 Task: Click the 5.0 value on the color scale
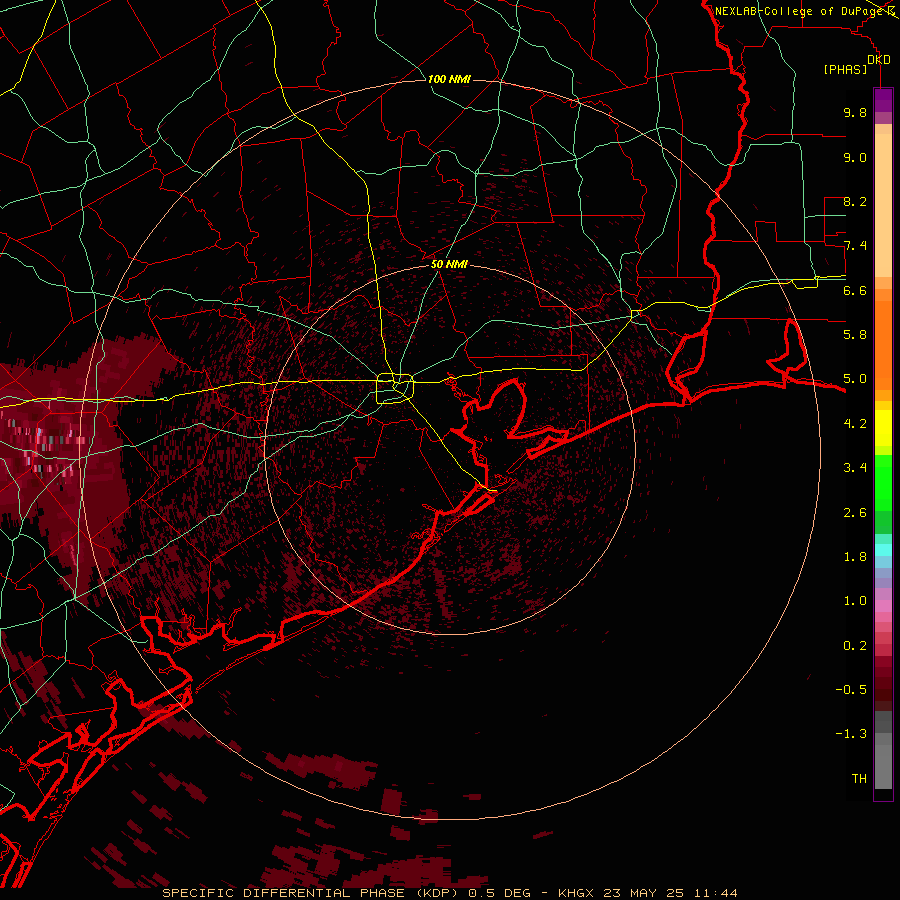click(x=855, y=379)
